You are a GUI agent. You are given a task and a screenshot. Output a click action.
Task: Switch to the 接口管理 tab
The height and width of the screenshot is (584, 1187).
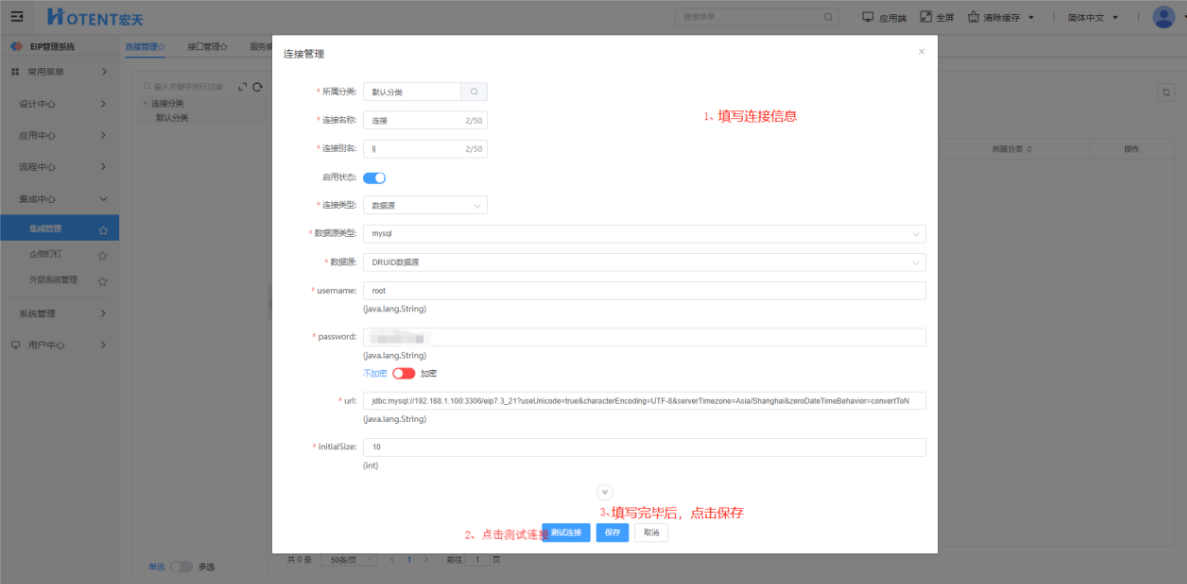[207, 46]
